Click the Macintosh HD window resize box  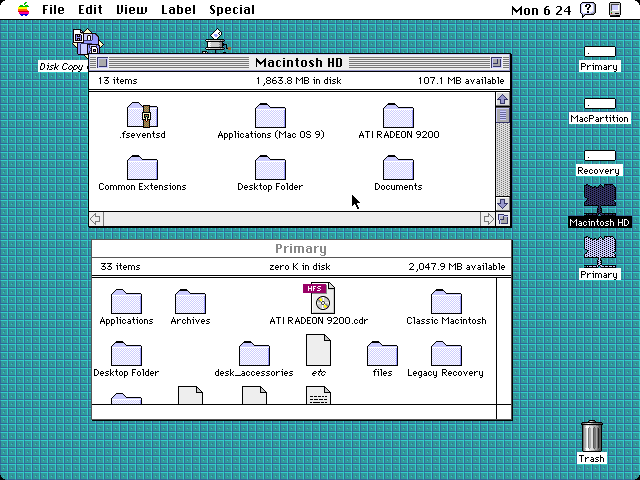[503, 219]
